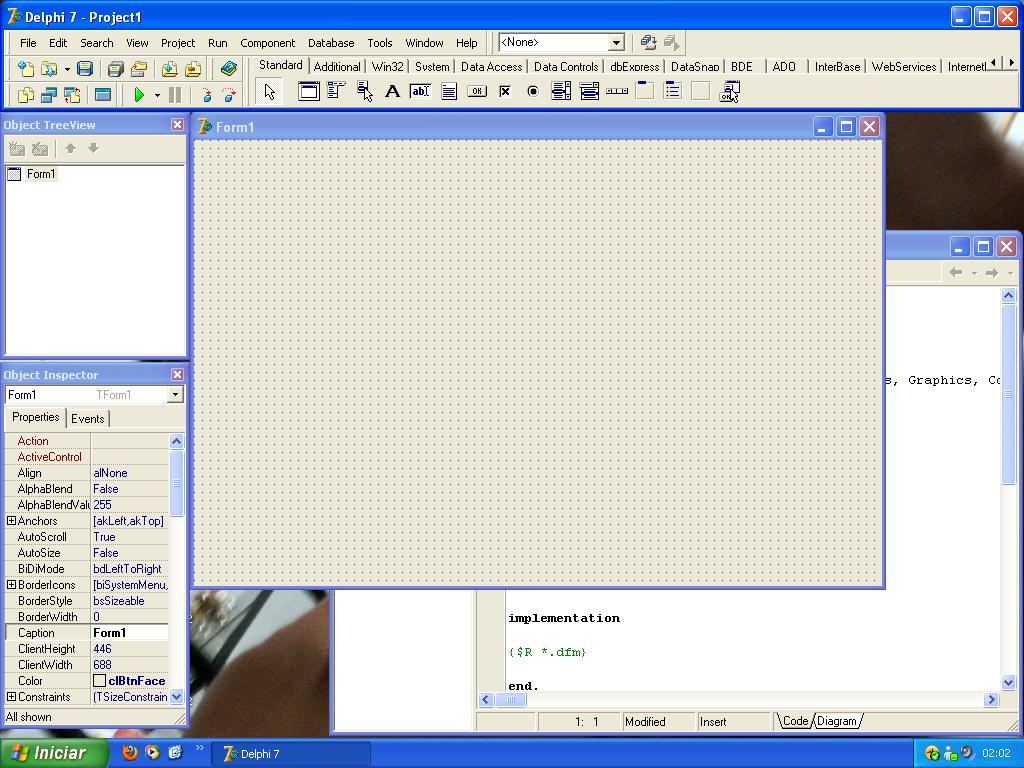
Task: Click the View Unit toolbar icon
Action: [25, 95]
